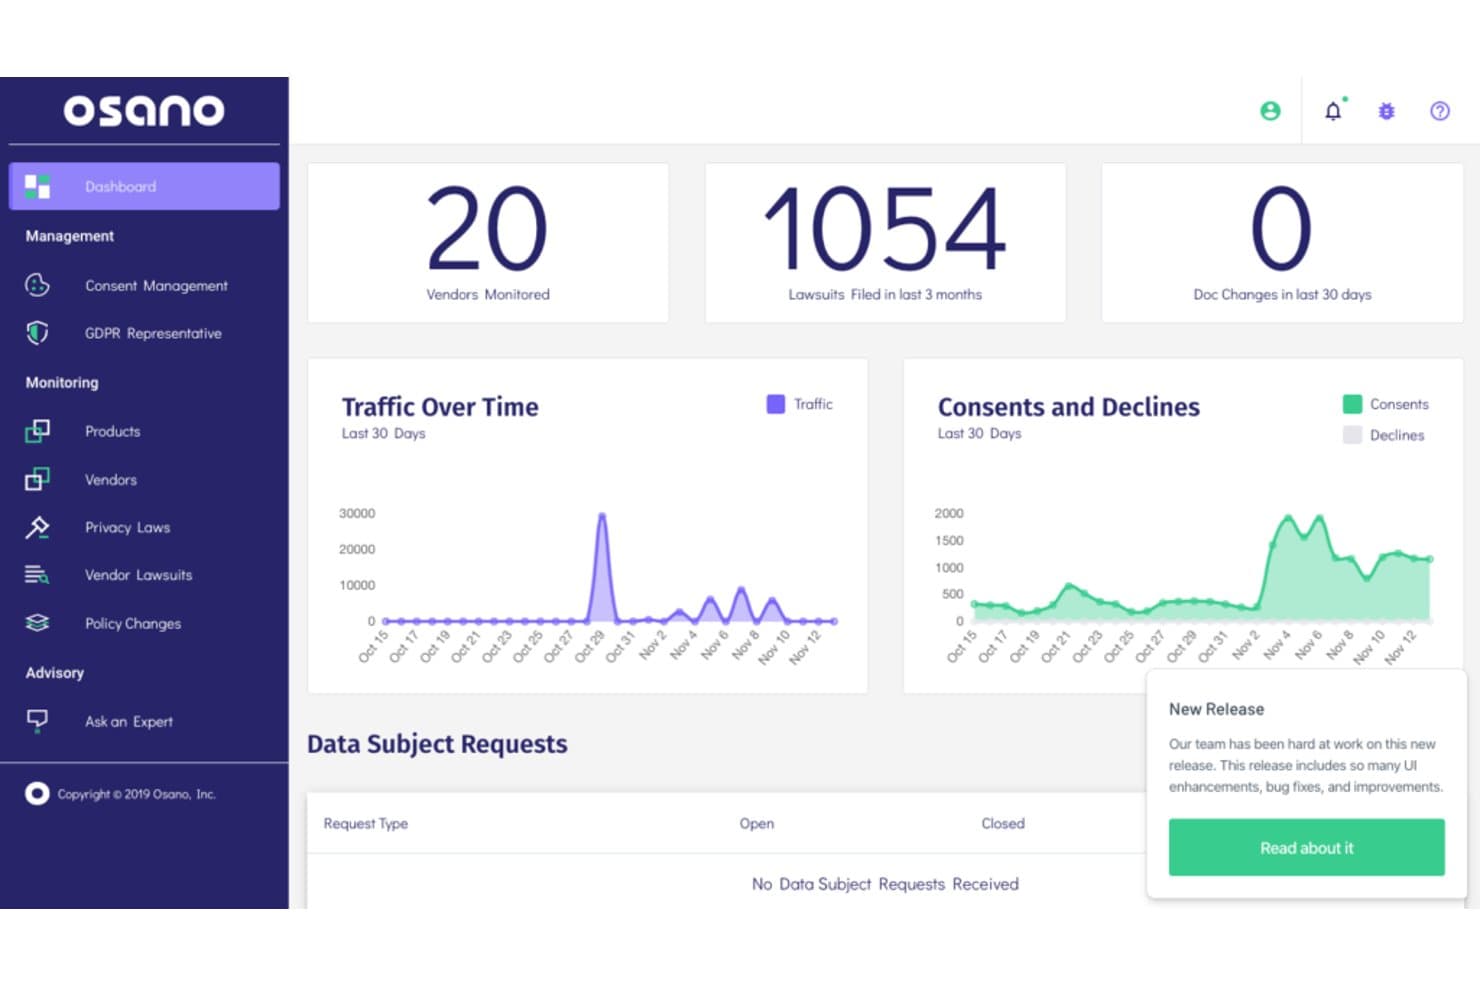Click the Vendors icon in the sidebar
The width and height of the screenshot is (1480, 987).
point(37,479)
